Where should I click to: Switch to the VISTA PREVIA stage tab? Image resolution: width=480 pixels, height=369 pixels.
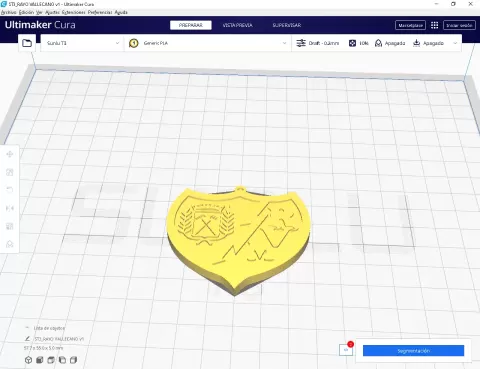(238, 25)
